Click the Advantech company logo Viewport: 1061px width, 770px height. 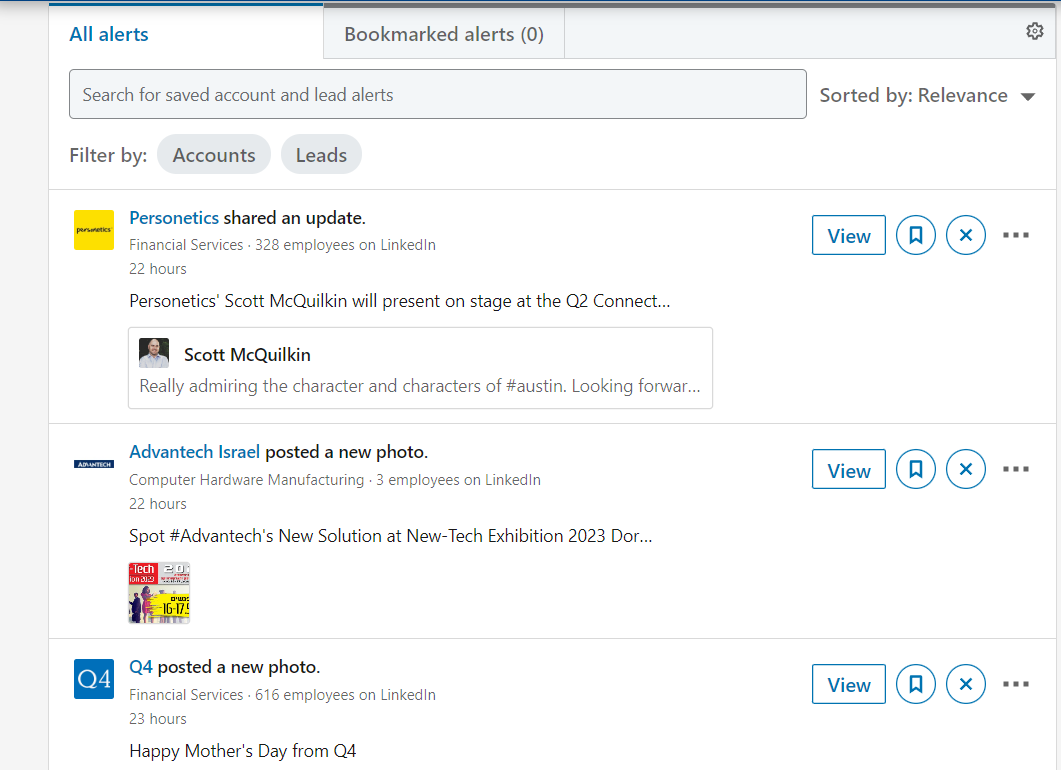point(94,464)
